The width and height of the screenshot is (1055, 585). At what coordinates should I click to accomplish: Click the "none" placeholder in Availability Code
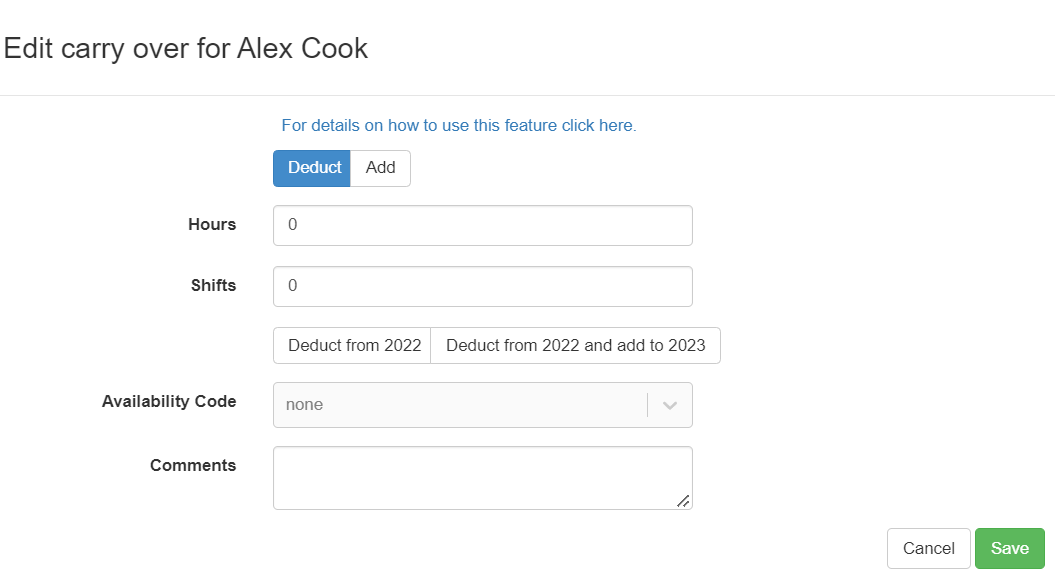tap(305, 405)
